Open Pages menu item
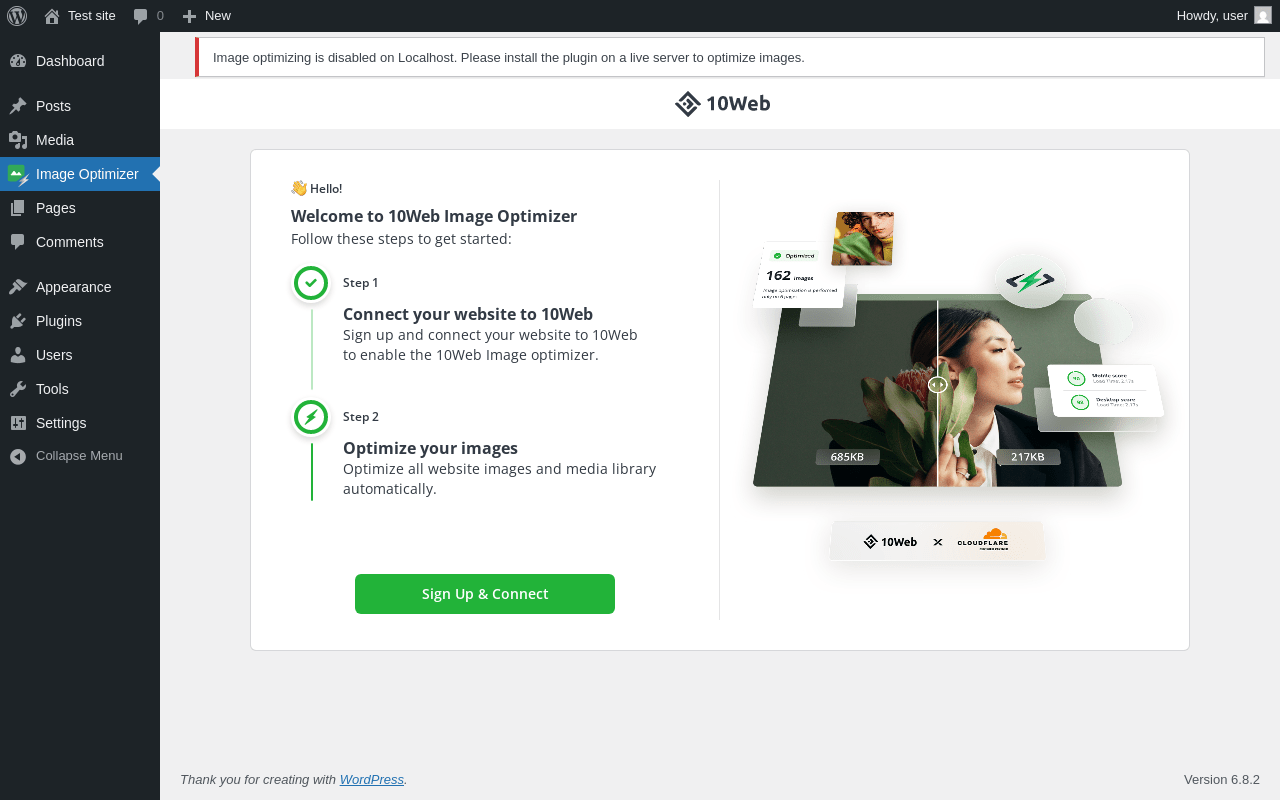1280x800 pixels. [x=80, y=208]
